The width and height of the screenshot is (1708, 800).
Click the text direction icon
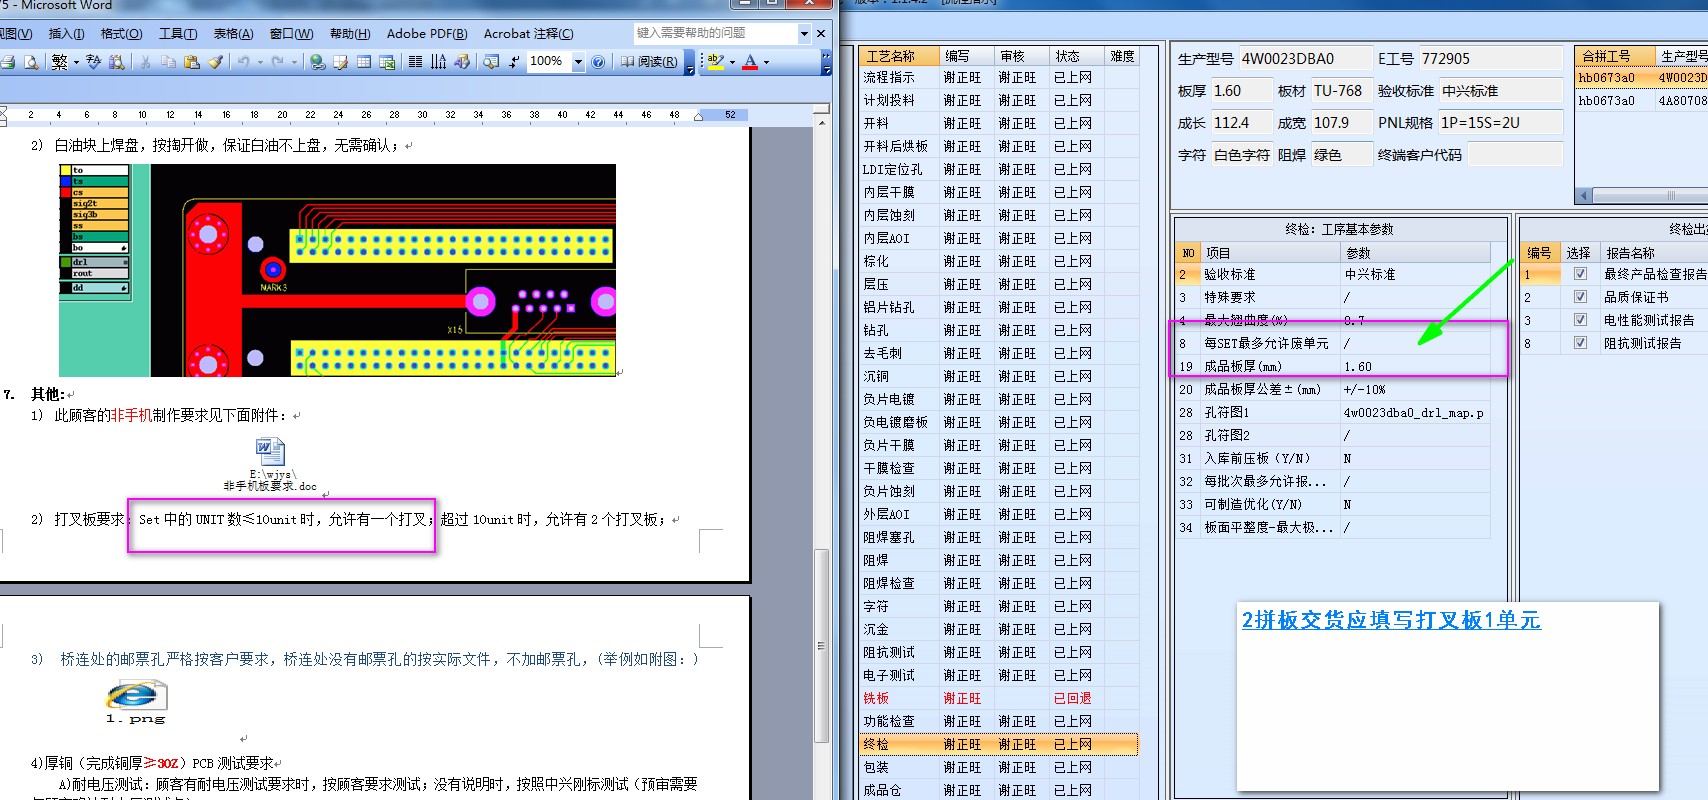tap(439, 62)
